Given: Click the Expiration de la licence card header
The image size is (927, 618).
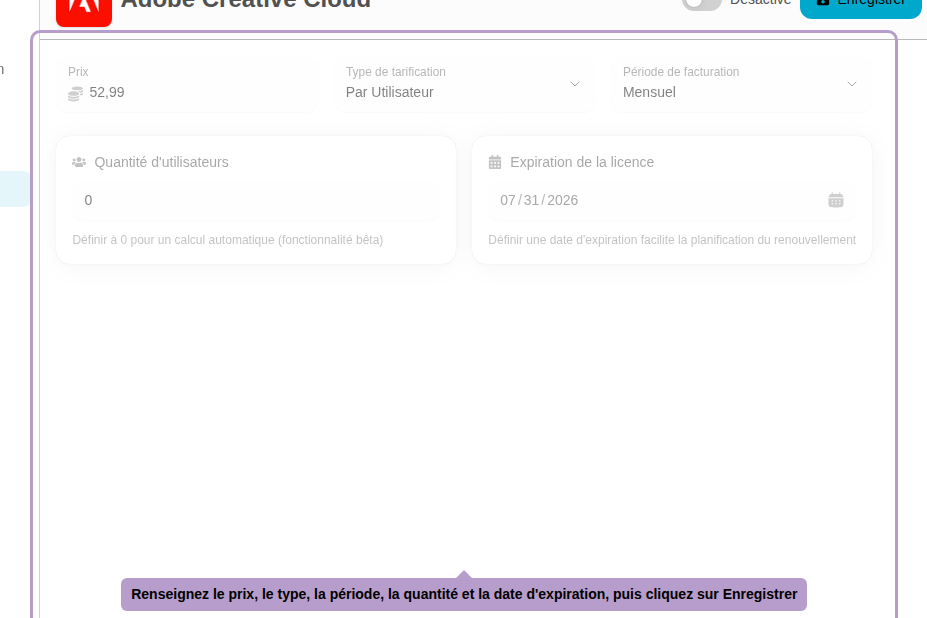Looking at the screenshot, I should coord(582,162).
